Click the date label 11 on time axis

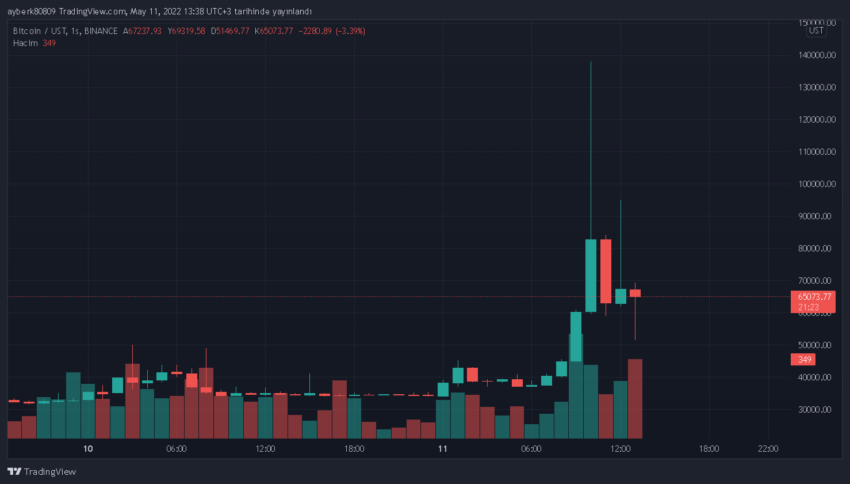[x=441, y=450]
